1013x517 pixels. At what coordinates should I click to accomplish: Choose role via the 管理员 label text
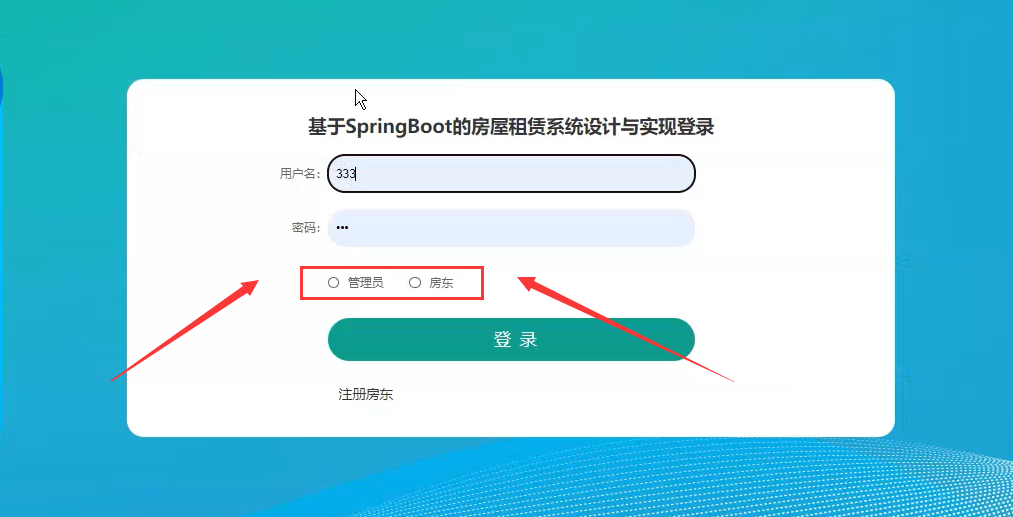click(366, 282)
